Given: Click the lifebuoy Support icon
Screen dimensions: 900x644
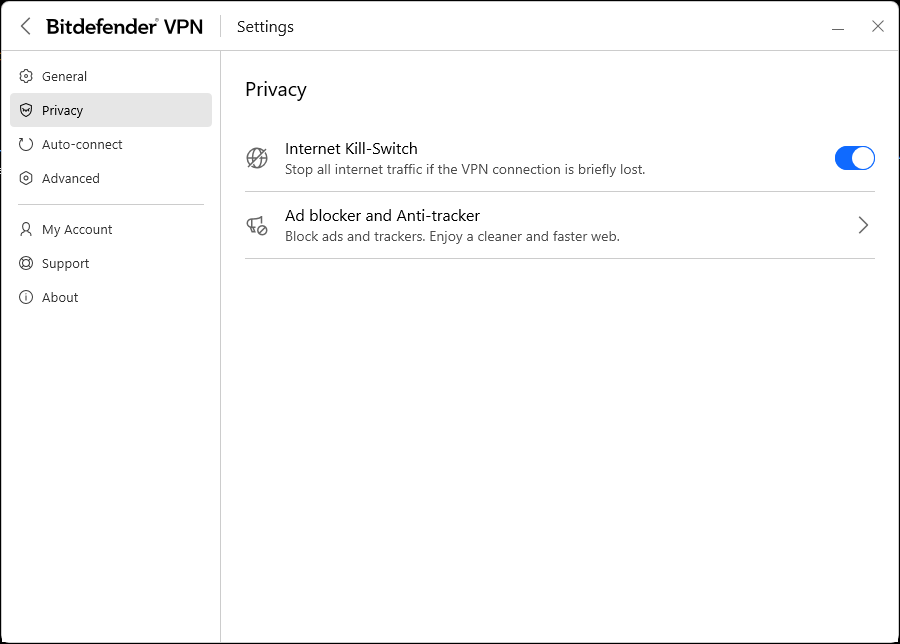Looking at the screenshot, I should pos(26,263).
